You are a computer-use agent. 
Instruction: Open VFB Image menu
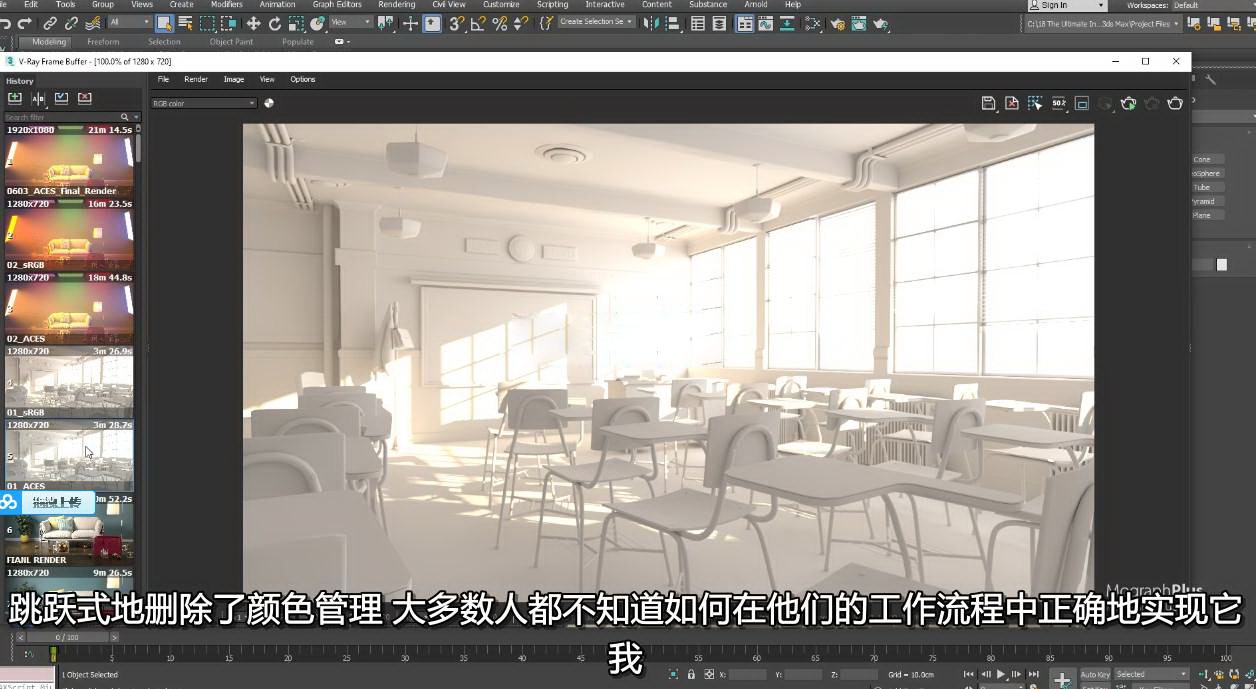(234, 79)
